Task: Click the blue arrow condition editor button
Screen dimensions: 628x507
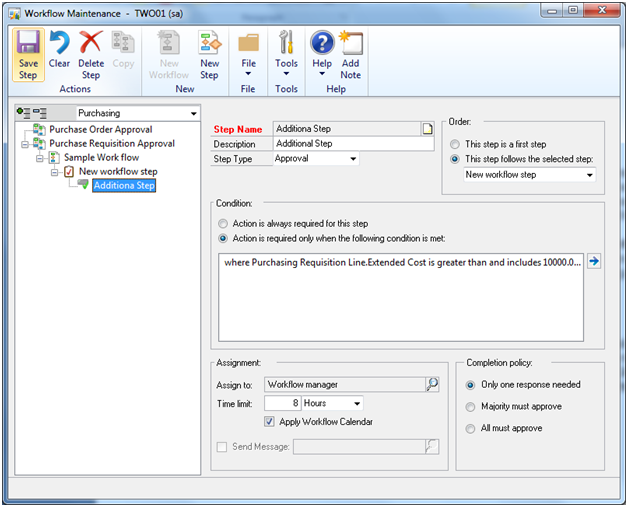Action: [x=594, y=262]
